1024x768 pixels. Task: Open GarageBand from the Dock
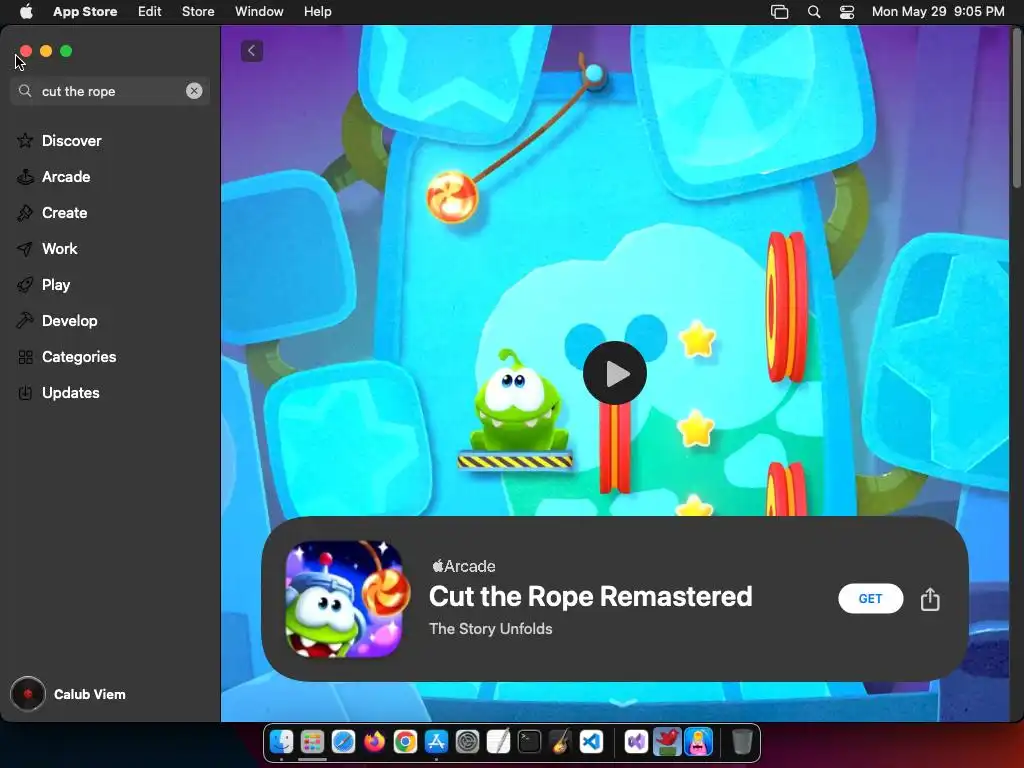[x=560, y=742]
